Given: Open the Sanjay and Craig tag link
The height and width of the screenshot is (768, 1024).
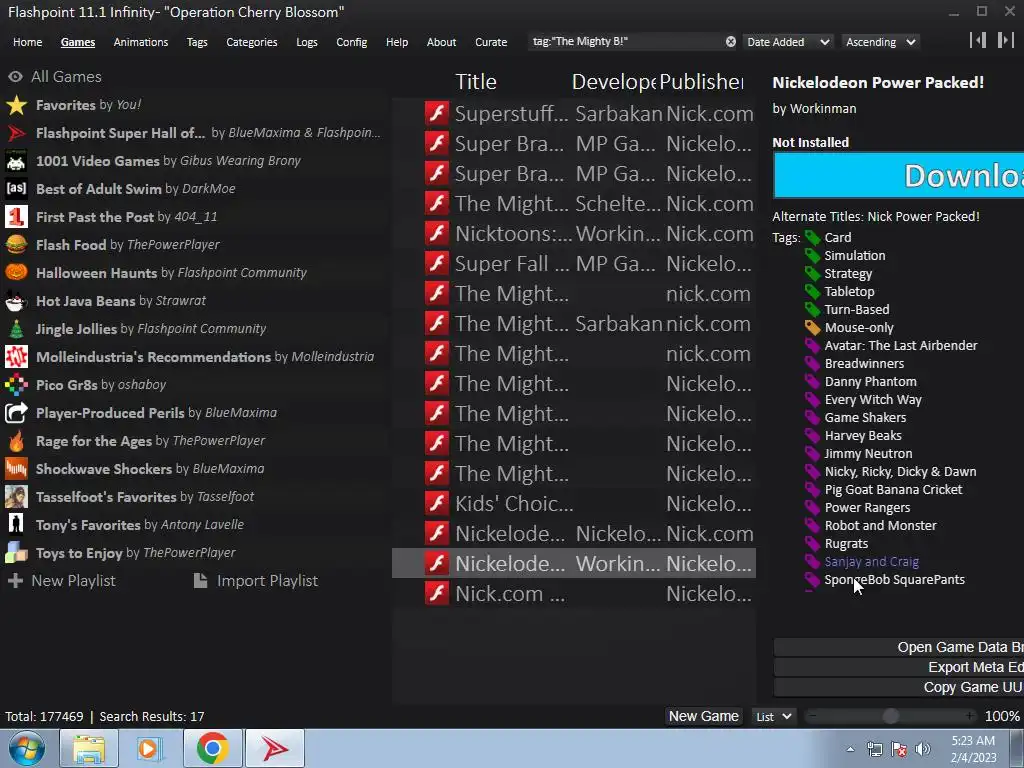Looking at the screenshot, I should tap(871, 562).
